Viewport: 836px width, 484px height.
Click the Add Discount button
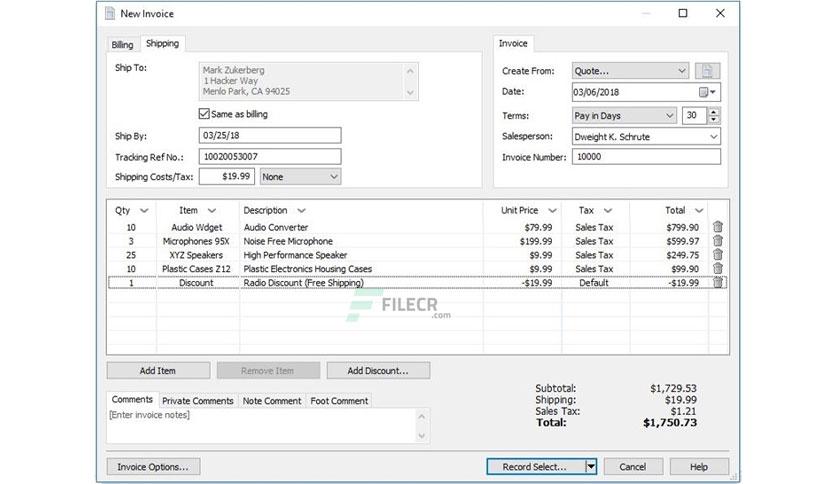point(378,370)
